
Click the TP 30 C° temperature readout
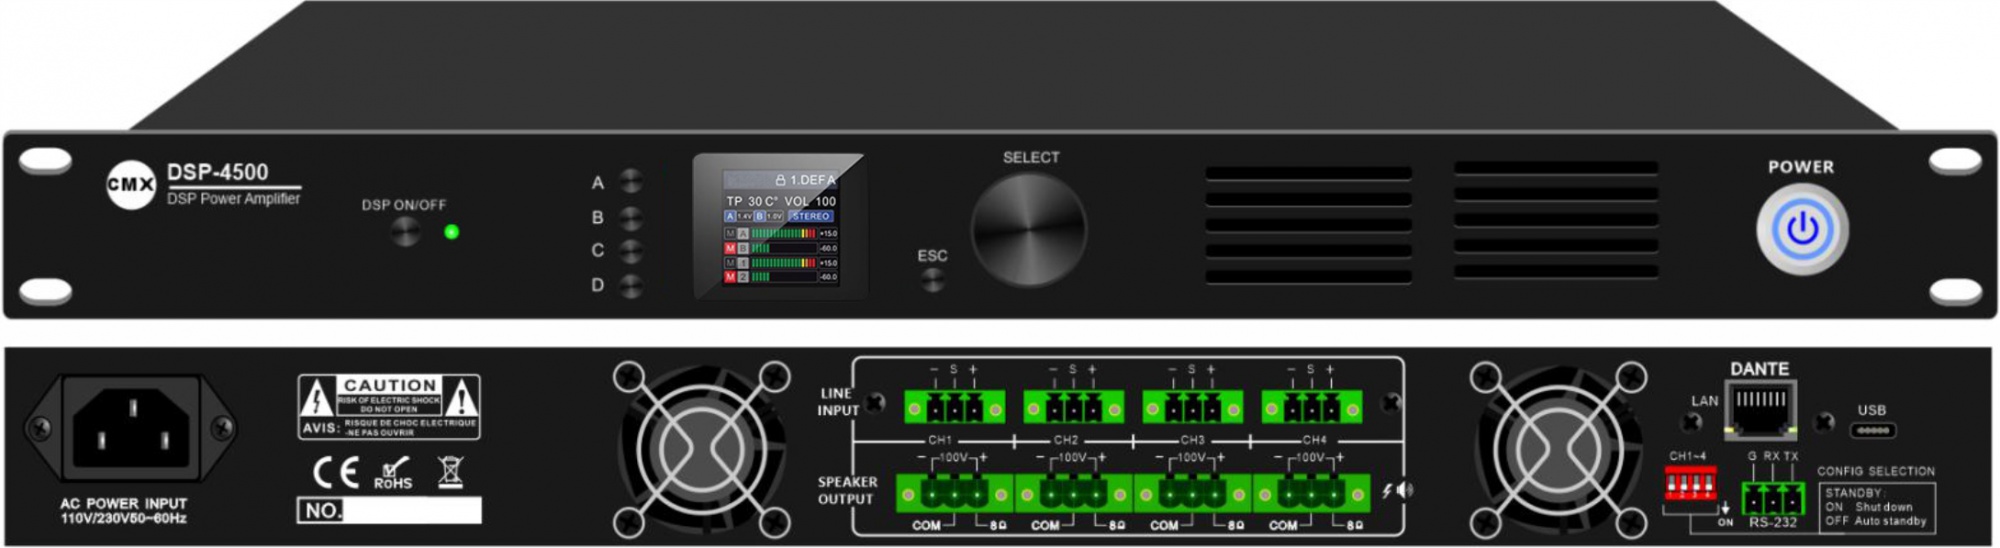pos(753,201)
